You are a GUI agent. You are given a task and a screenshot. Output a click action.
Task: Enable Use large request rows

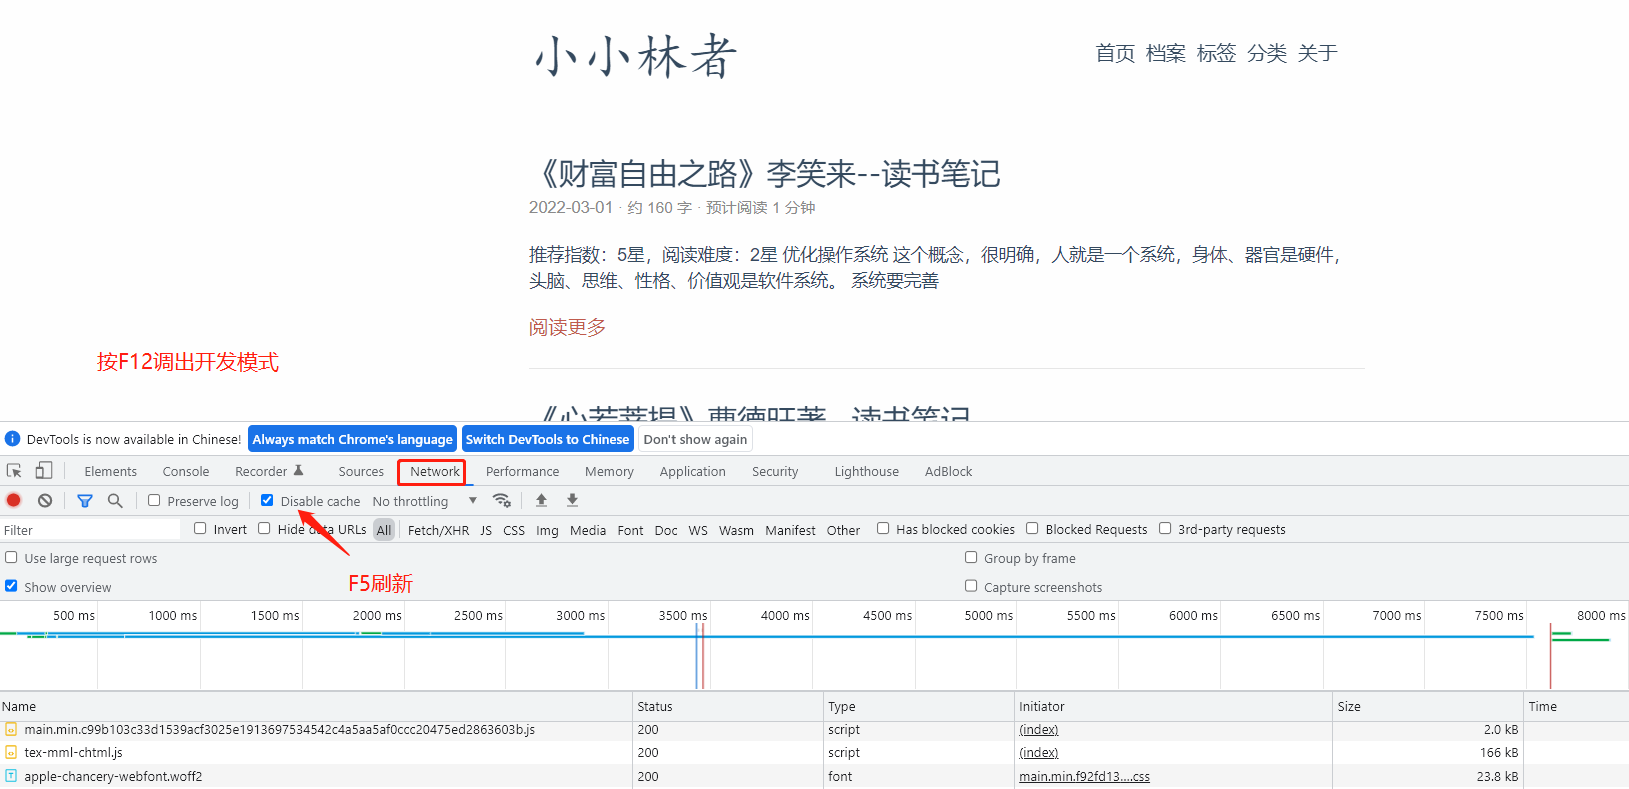[x=11, y=557]
